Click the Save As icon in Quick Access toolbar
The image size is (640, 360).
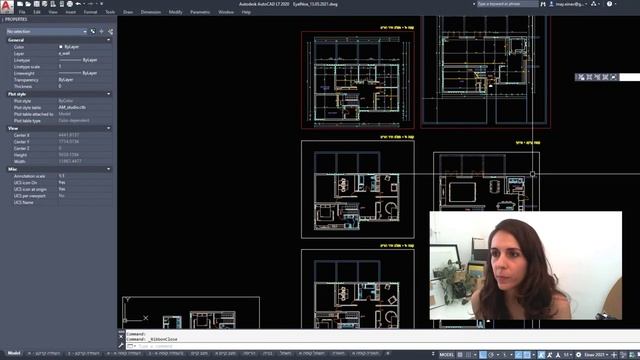[44, 4]
